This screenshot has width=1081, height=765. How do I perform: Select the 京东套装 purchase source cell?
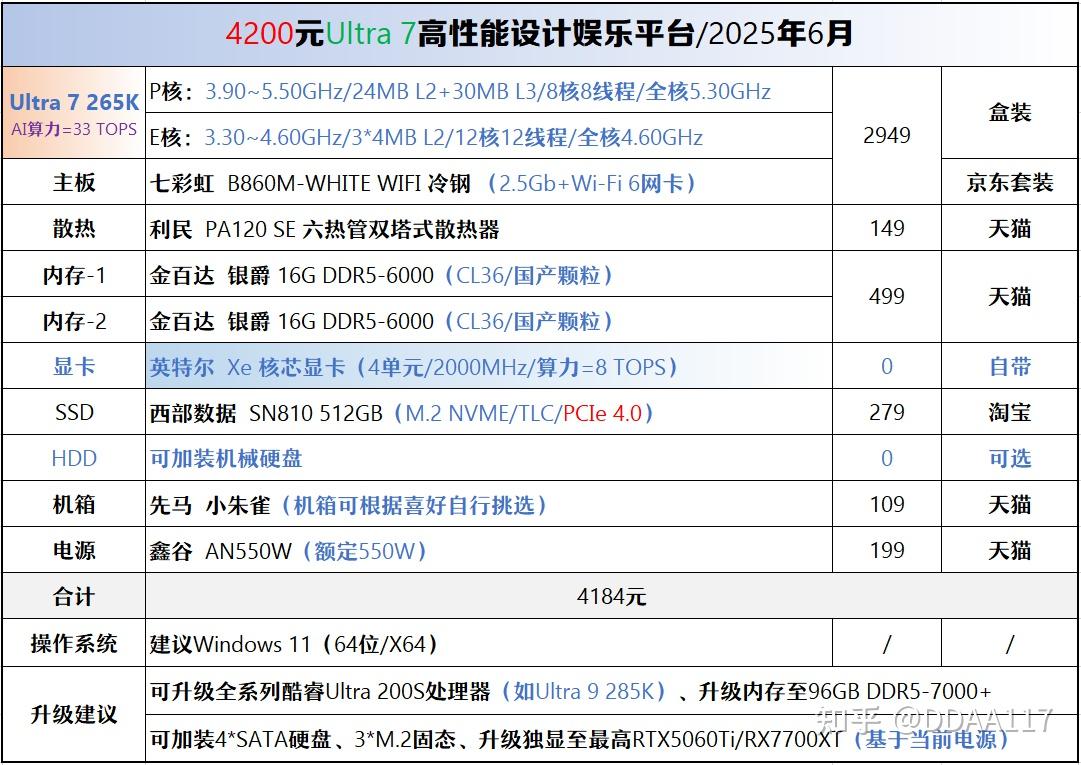(1009, 182)
